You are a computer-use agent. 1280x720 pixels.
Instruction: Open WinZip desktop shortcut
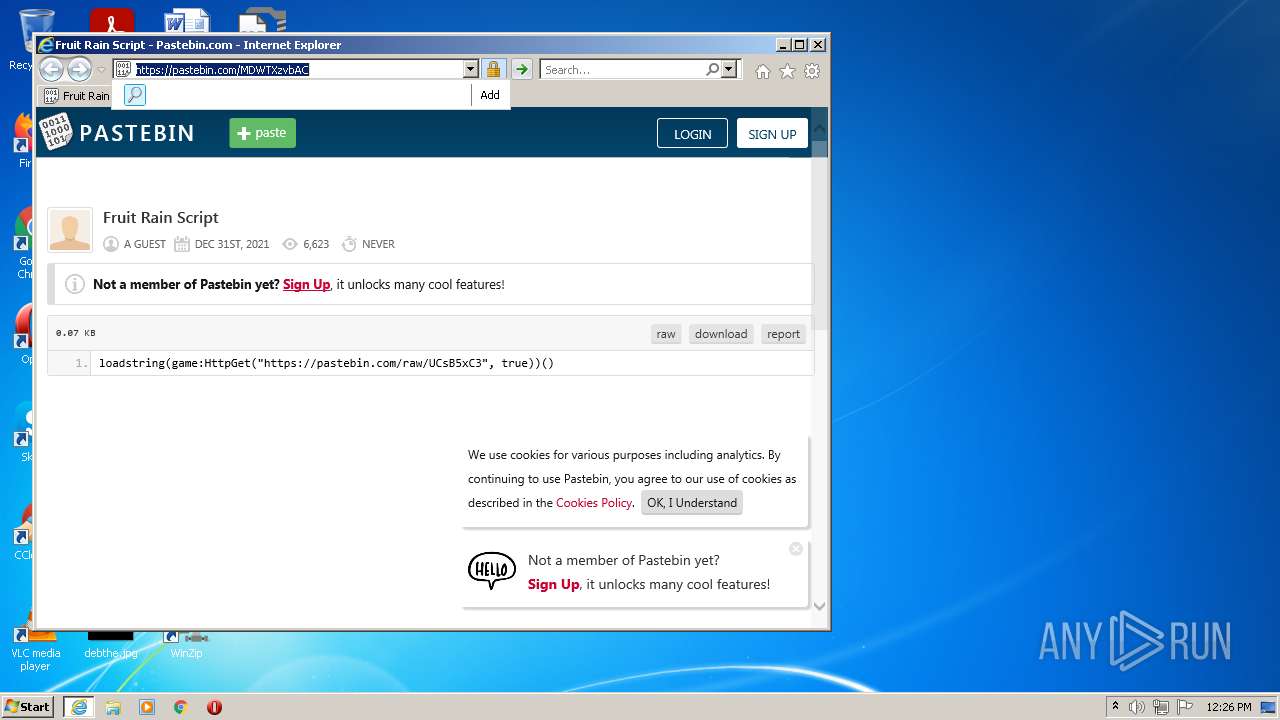point(186,645)
